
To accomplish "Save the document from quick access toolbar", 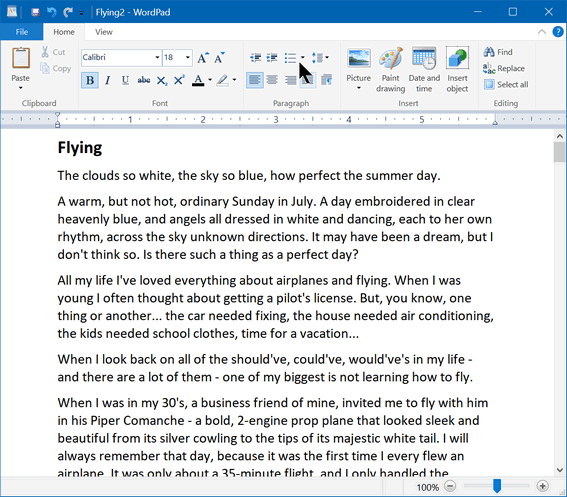I will [35, 12].
